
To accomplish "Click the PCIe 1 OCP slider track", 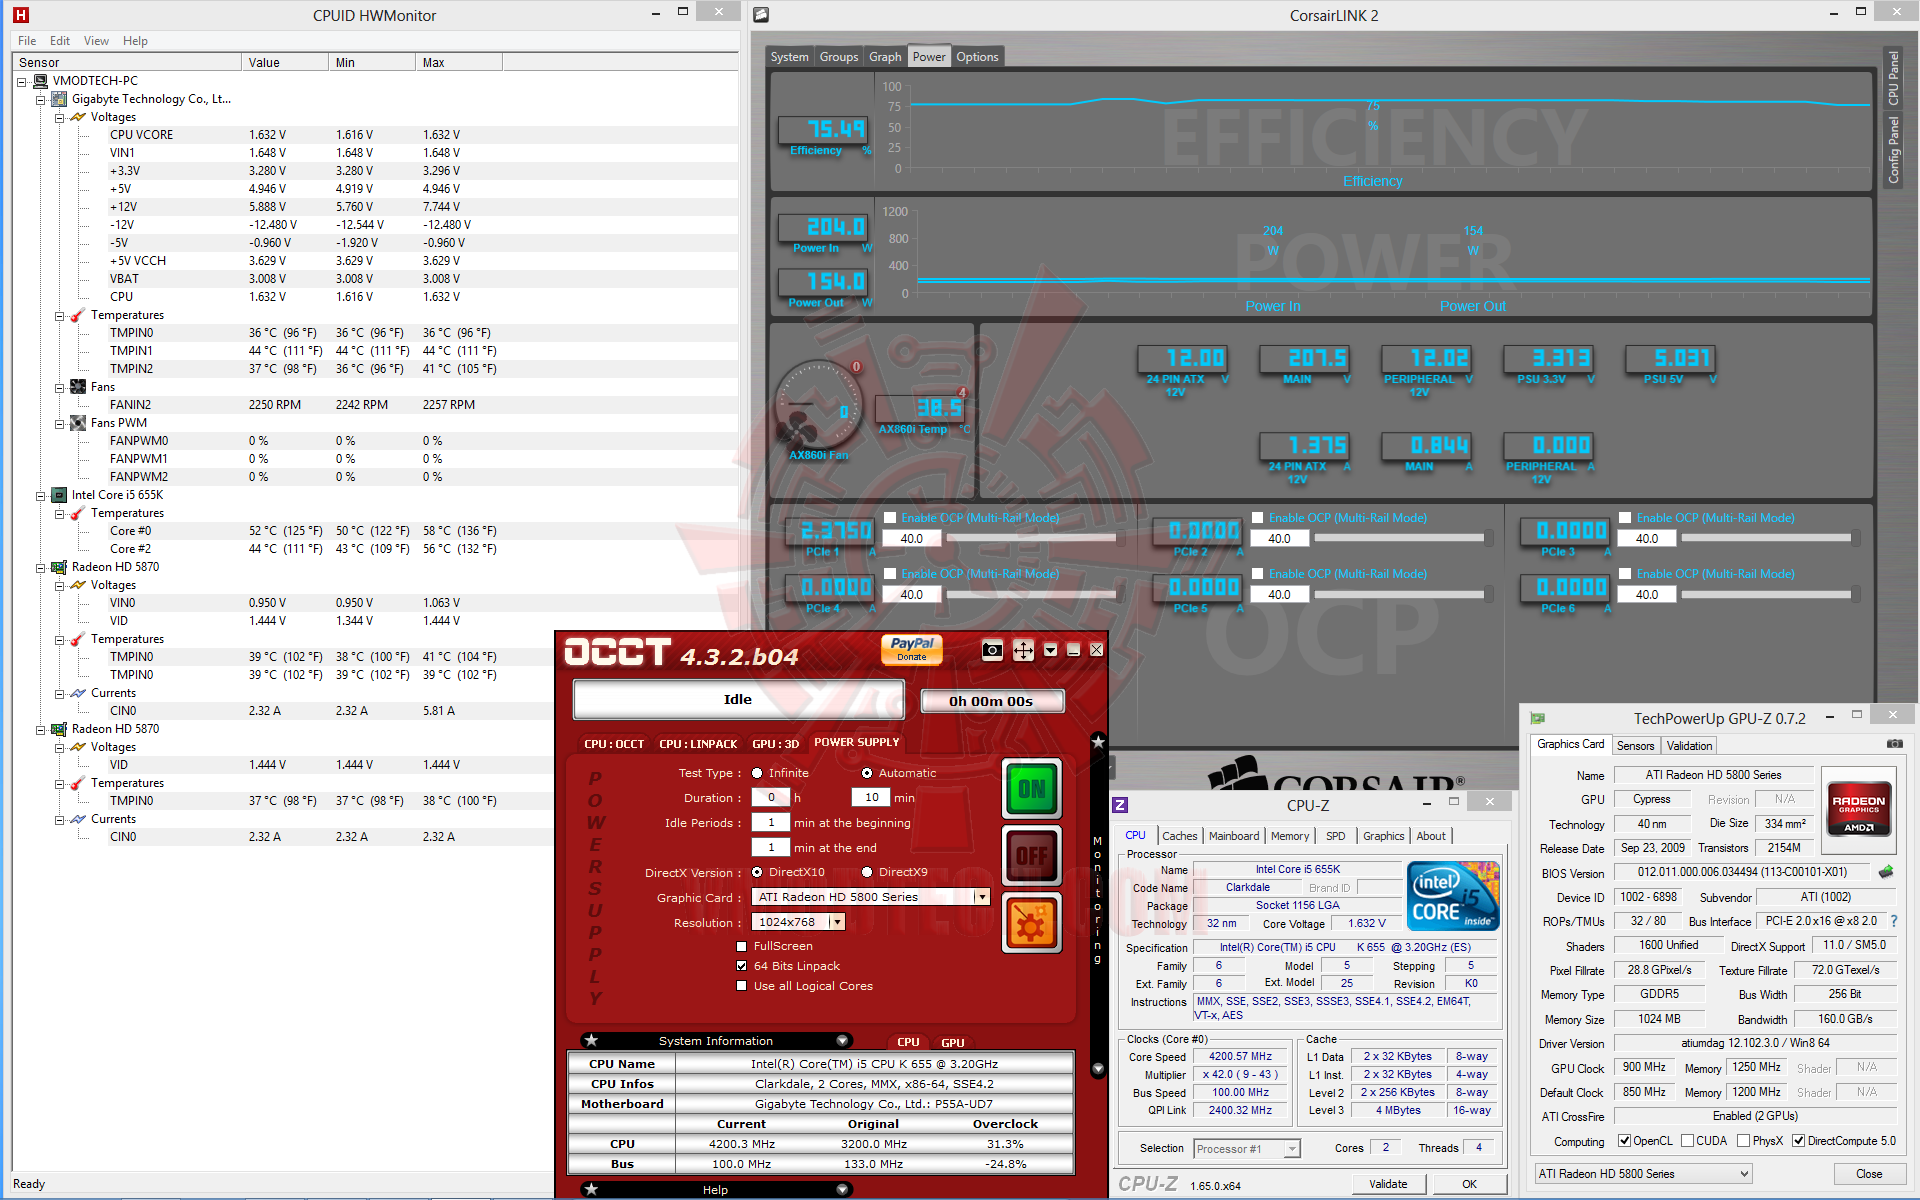I will point(1030,538).
